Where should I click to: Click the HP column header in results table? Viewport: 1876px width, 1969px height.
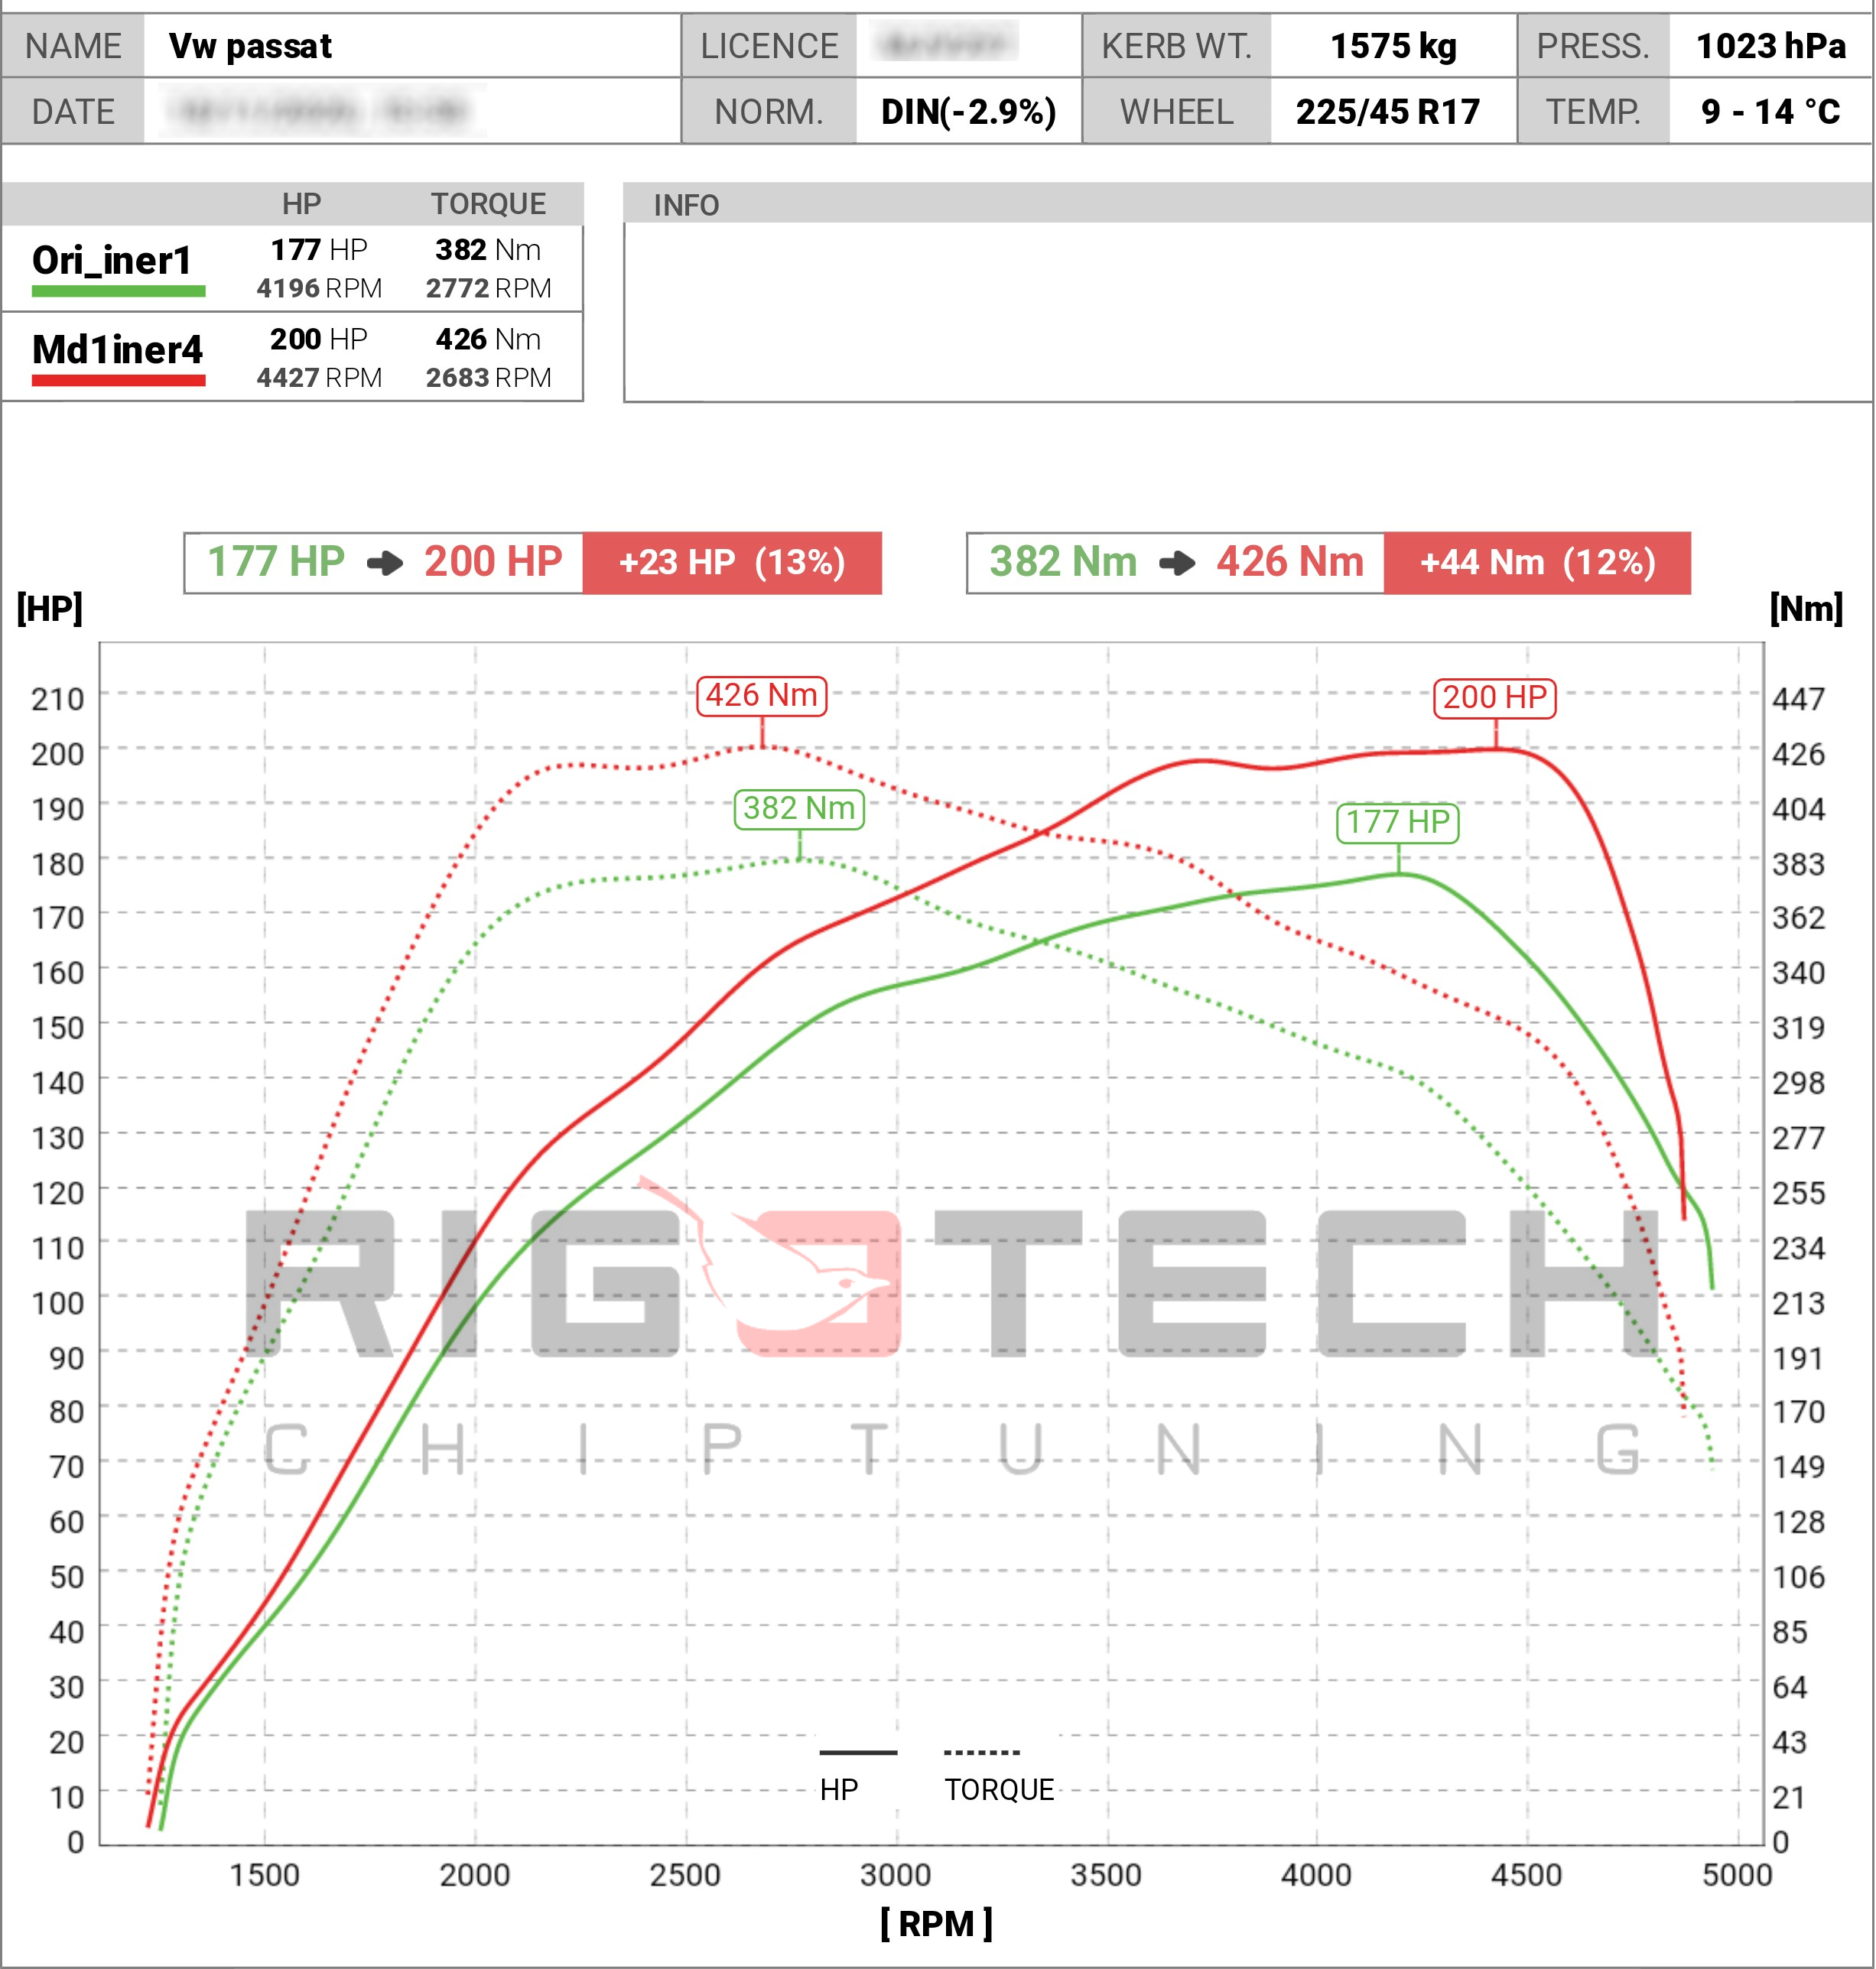click(x=301, y=204)
